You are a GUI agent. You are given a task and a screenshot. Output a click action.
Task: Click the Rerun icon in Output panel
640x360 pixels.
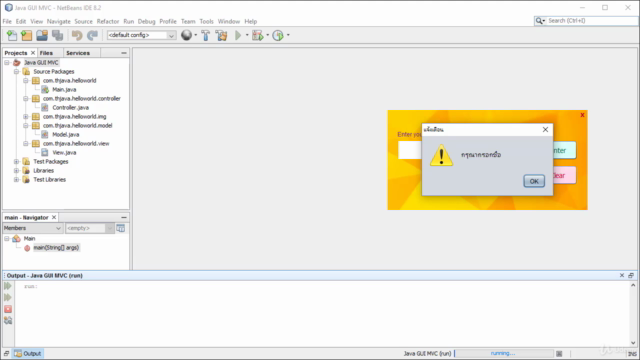8,286
